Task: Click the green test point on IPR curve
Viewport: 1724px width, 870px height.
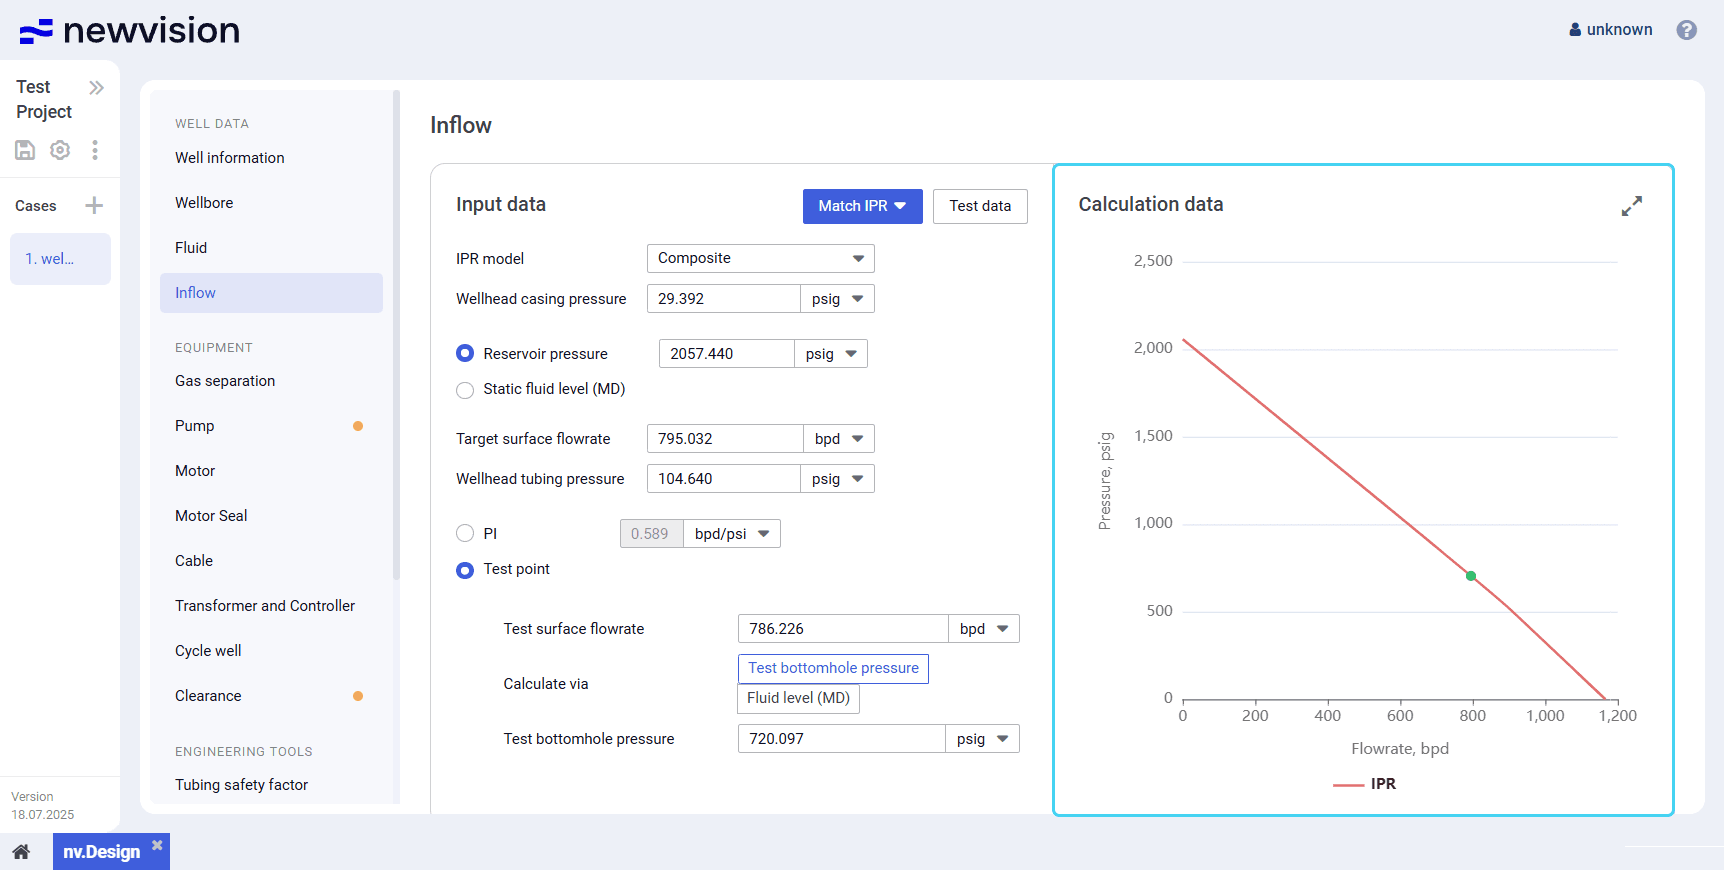Action: (x=1471, y=576)
